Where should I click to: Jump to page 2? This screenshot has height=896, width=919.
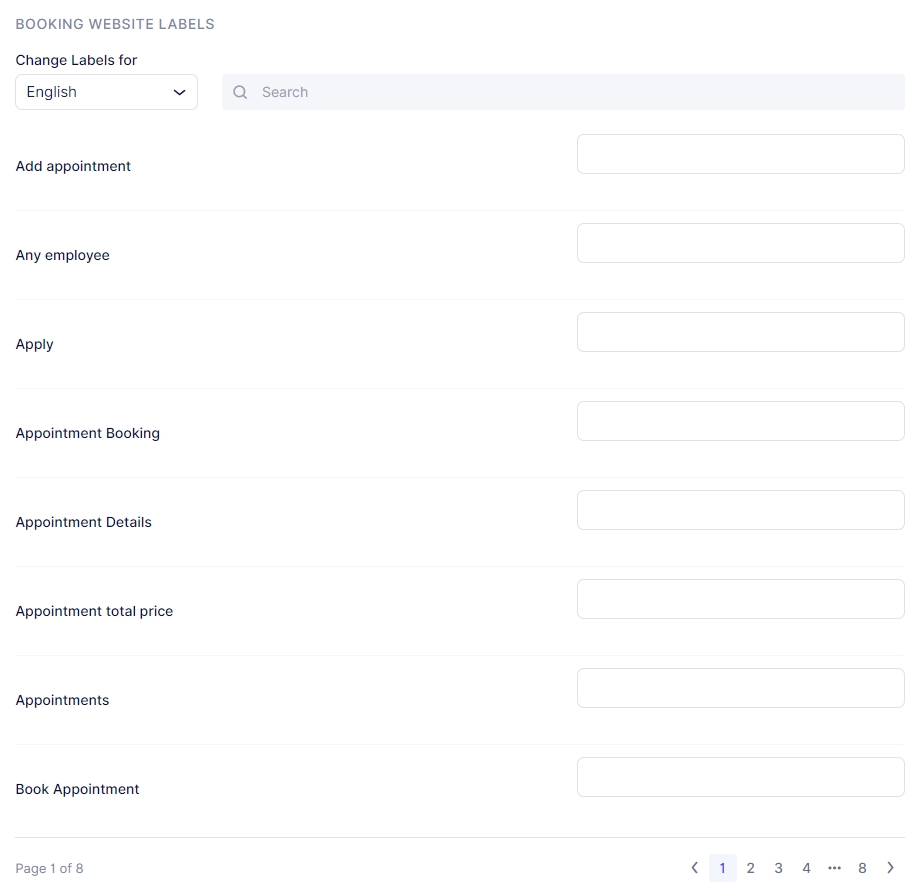[750, 868]
